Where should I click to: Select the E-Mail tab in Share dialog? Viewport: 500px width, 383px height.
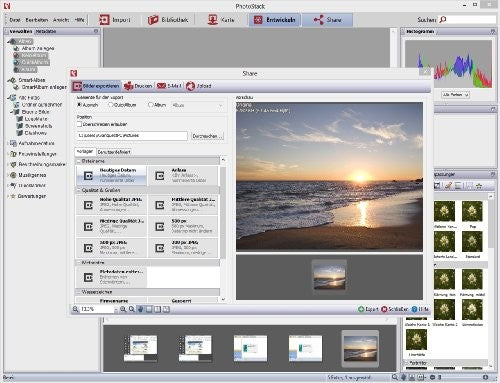point(169,86)
